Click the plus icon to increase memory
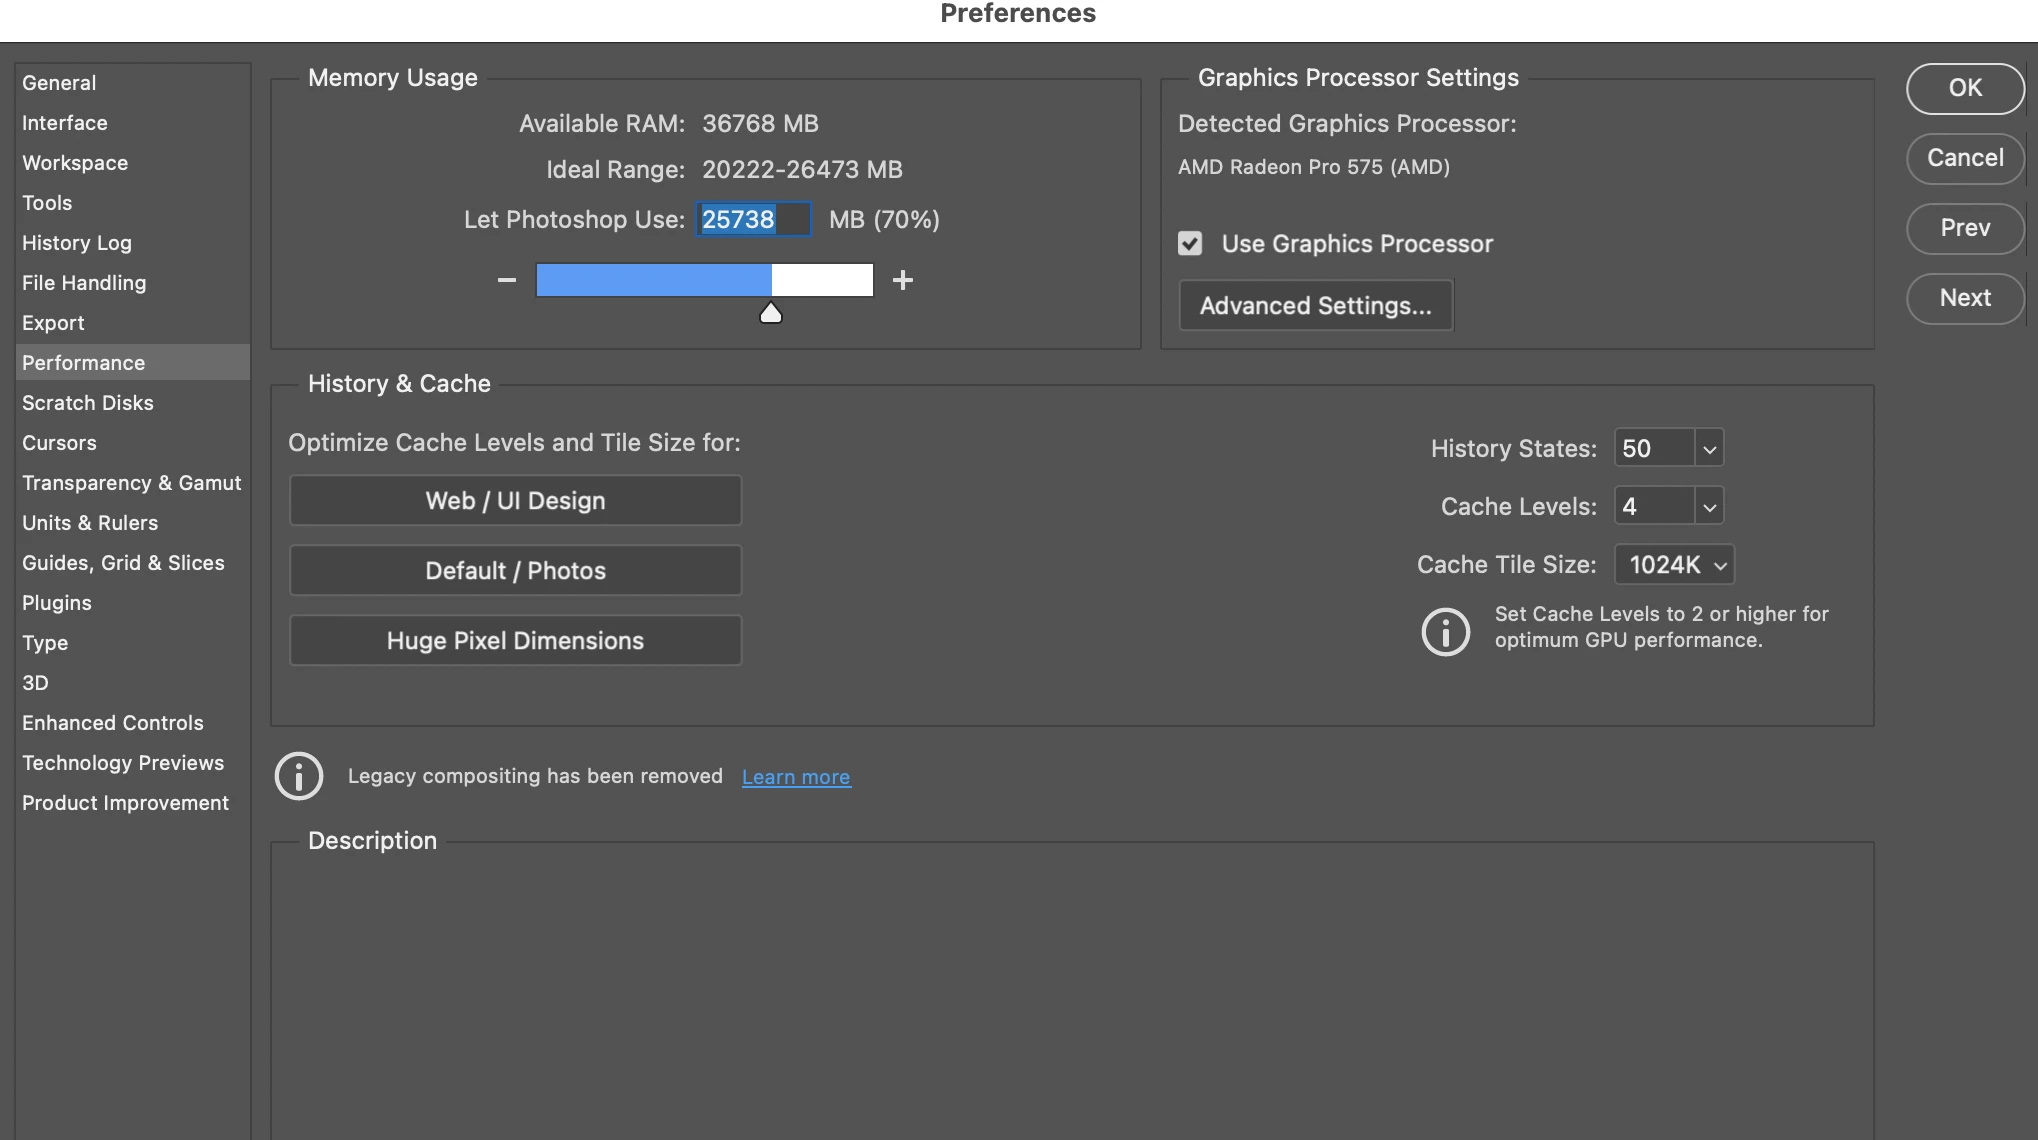This screenshot has width=2038, height=1140. click(903, 280)
